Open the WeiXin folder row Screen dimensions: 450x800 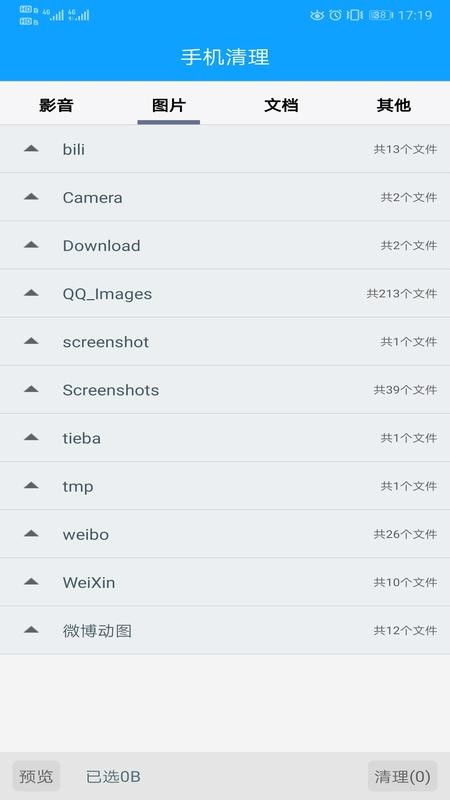point(225,582)
